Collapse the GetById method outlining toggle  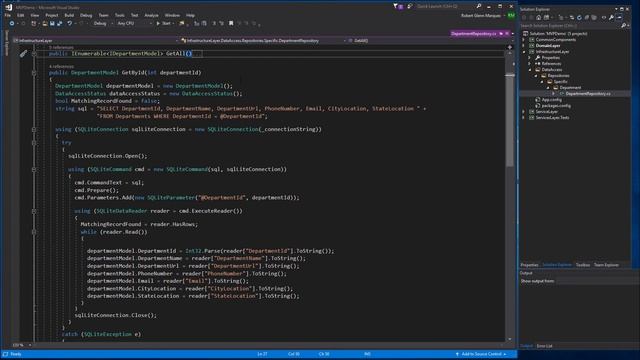(34, 73)
